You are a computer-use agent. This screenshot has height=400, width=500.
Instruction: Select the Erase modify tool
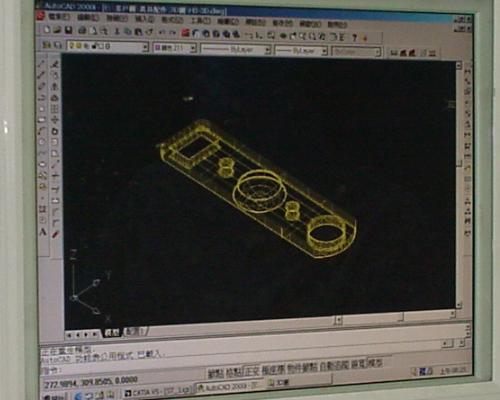(x=55, y=65)
